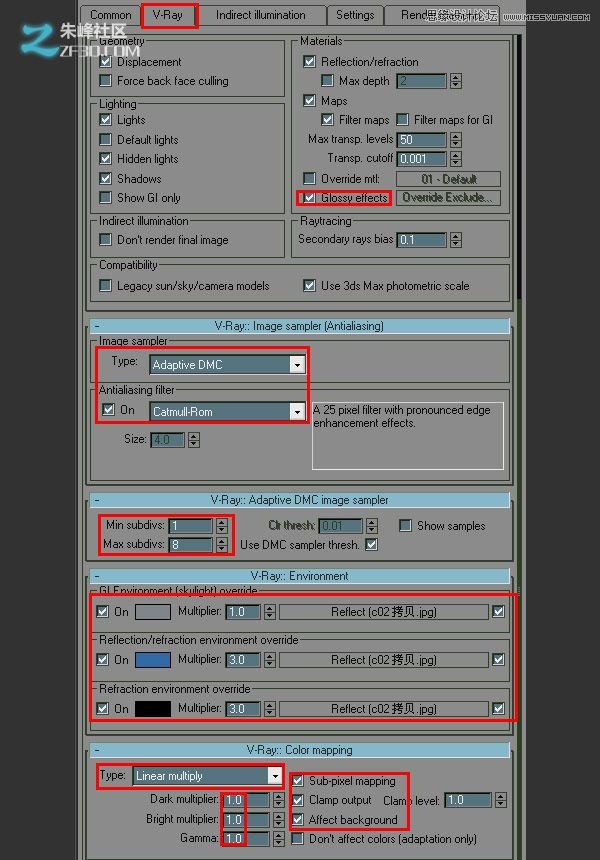The height and width of the screenshot is (860, 600).
Task: Enable Override mtl checkbox
Action: coord(309,179)
